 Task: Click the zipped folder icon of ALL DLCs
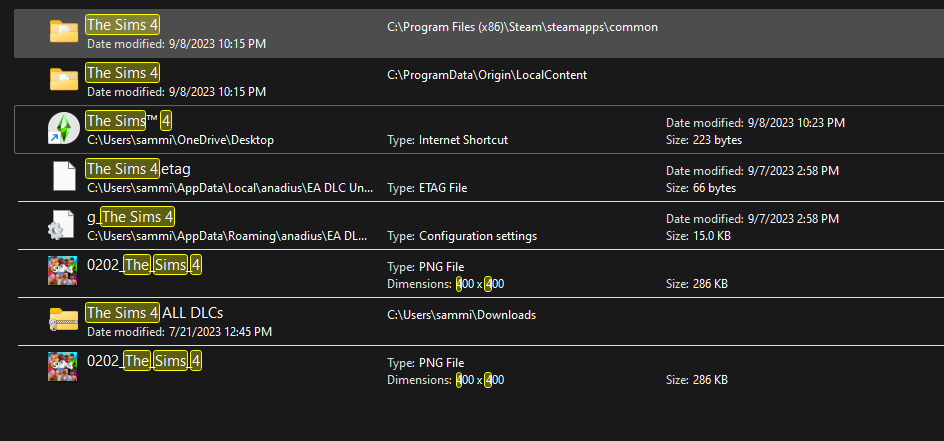click(x=63, y=319)
